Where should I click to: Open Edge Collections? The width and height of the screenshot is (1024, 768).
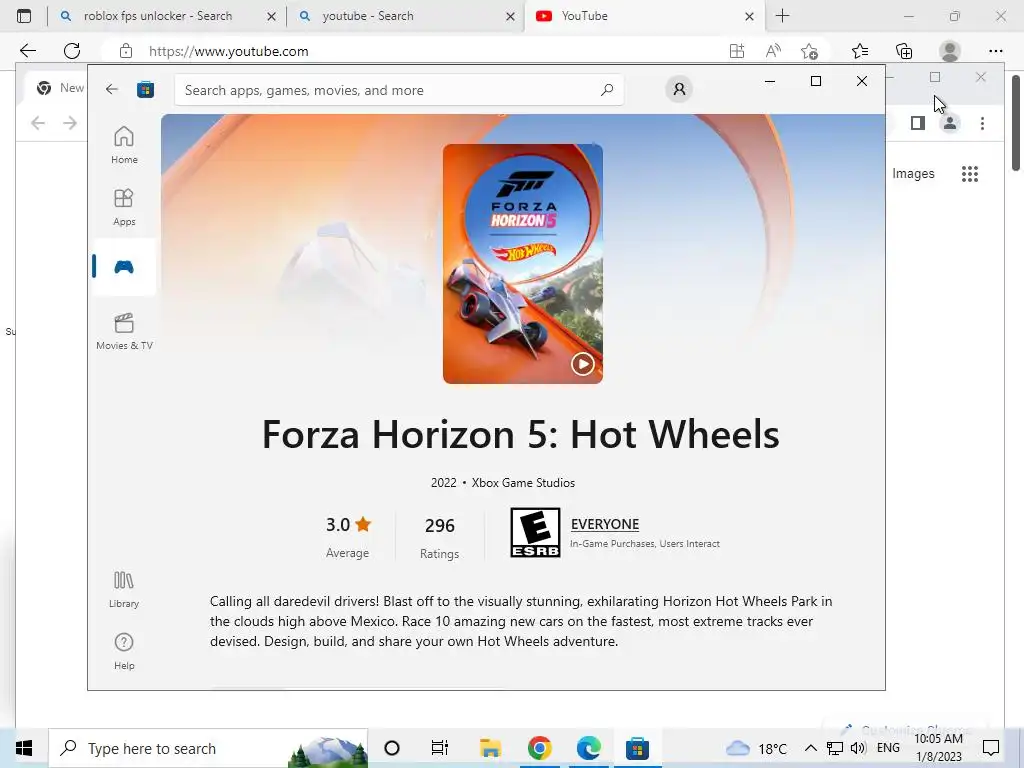click(904, 51)
